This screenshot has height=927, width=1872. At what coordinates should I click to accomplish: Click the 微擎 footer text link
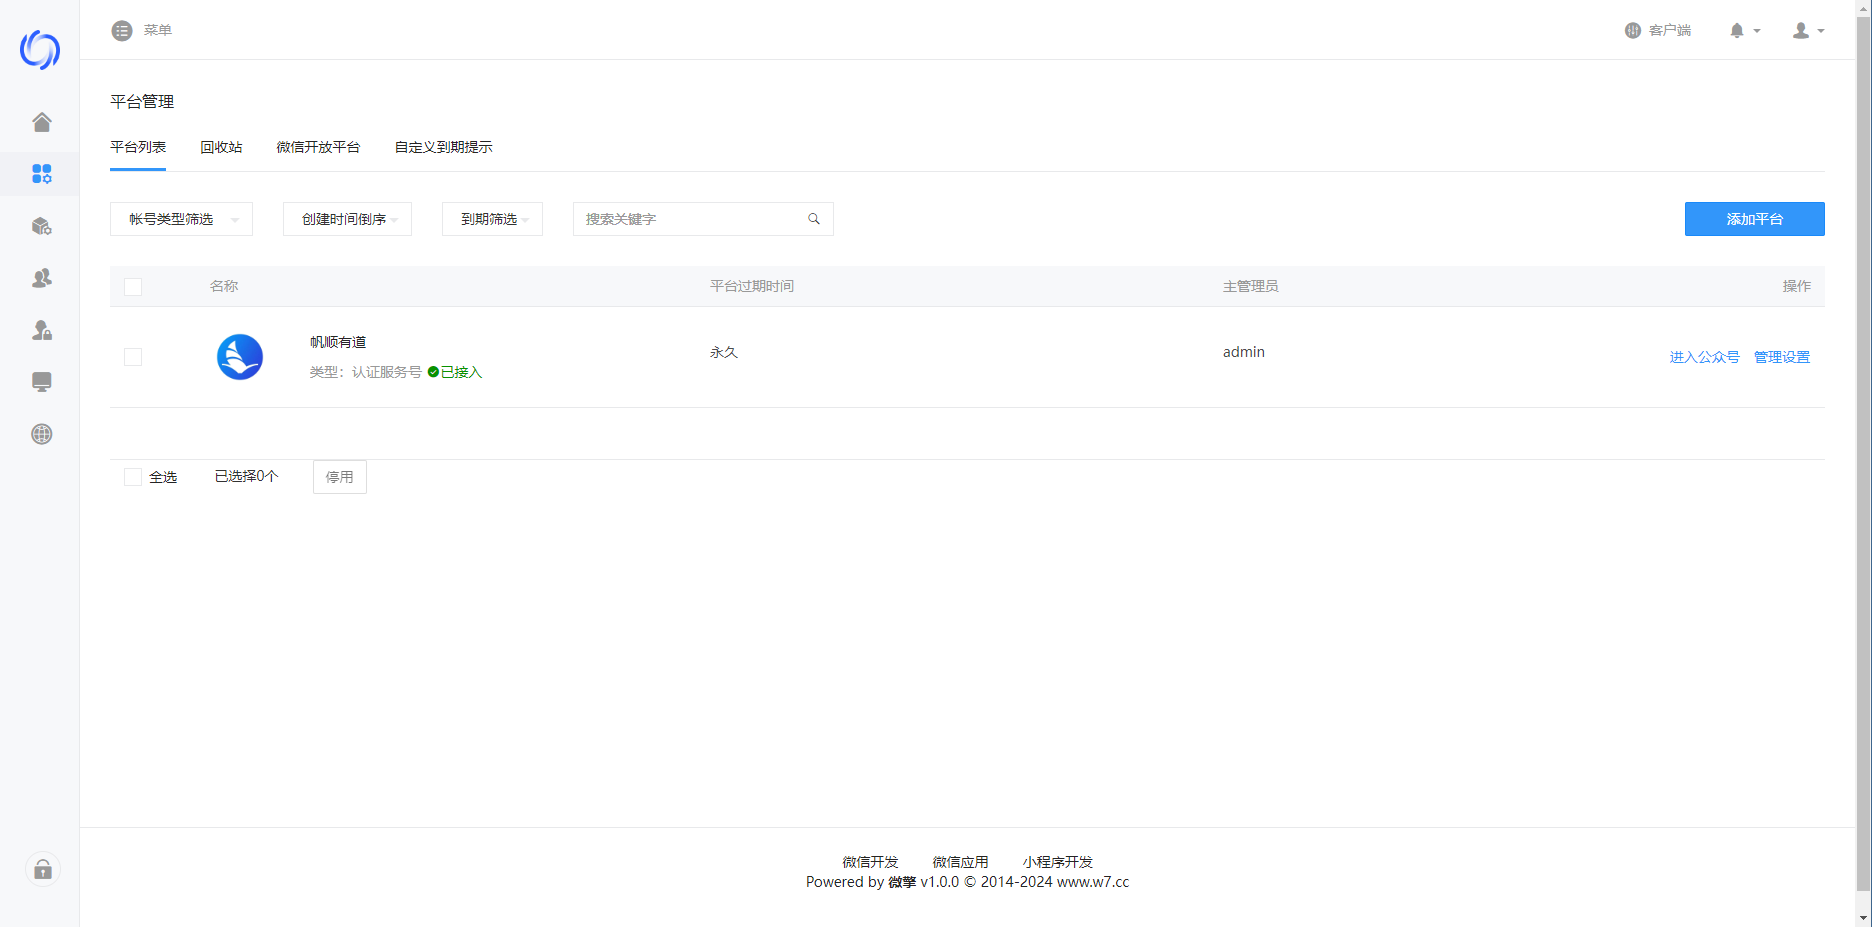(902, 882)
